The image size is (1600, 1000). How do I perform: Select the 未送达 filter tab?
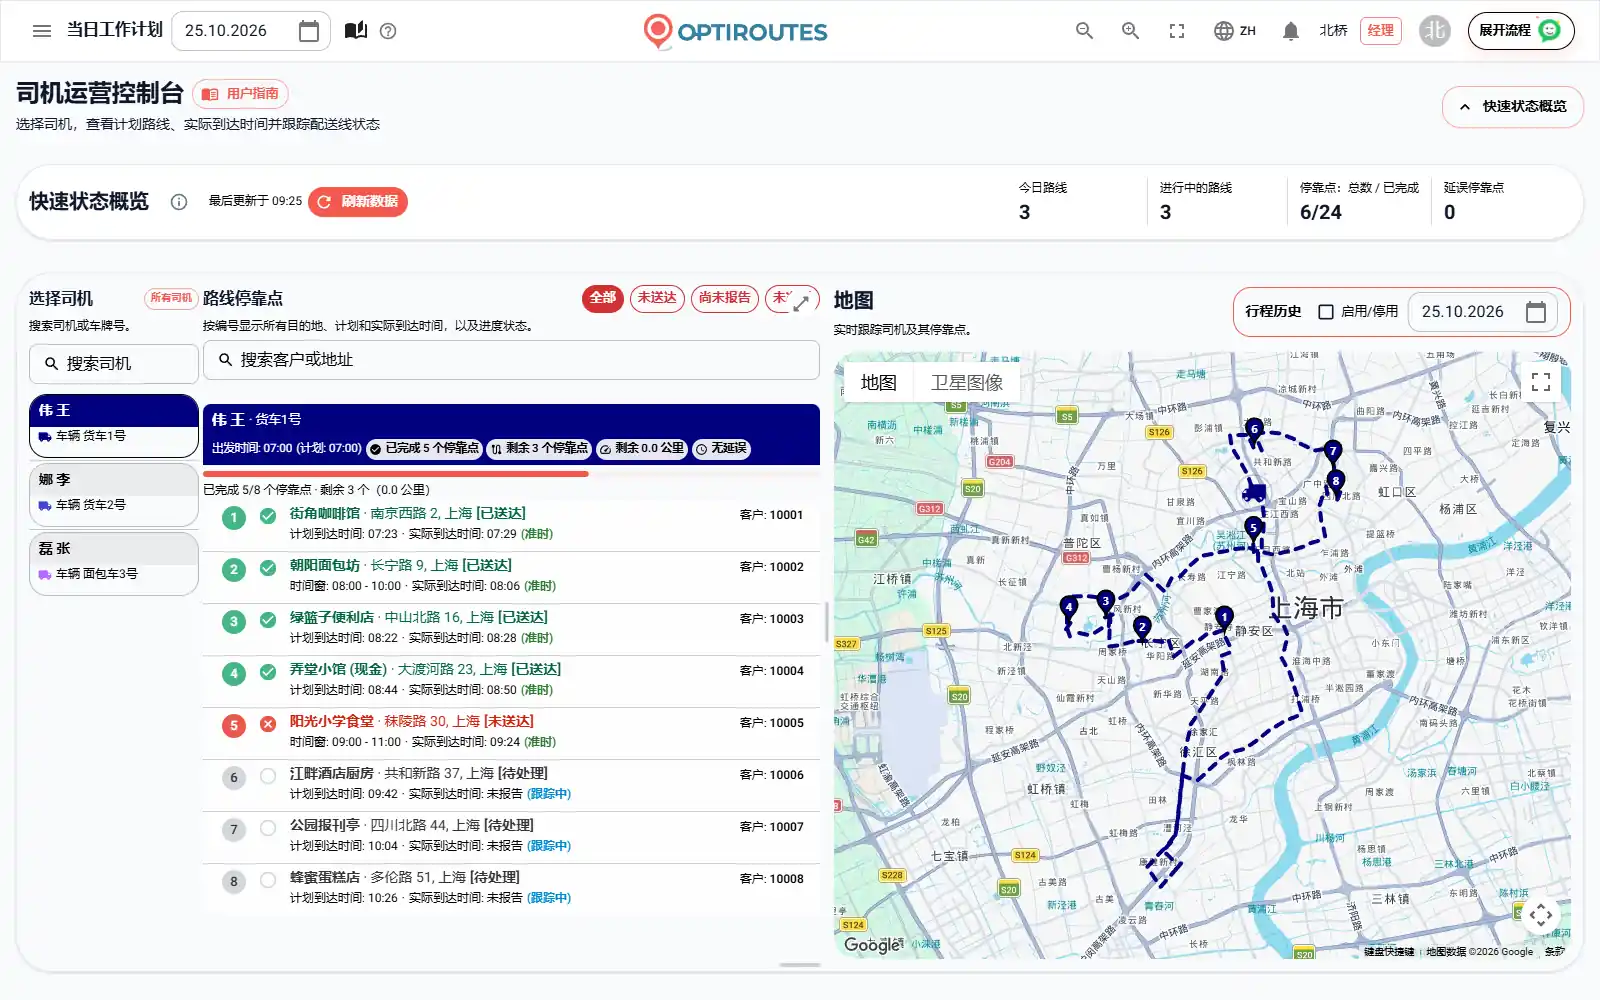coord(657,298)
